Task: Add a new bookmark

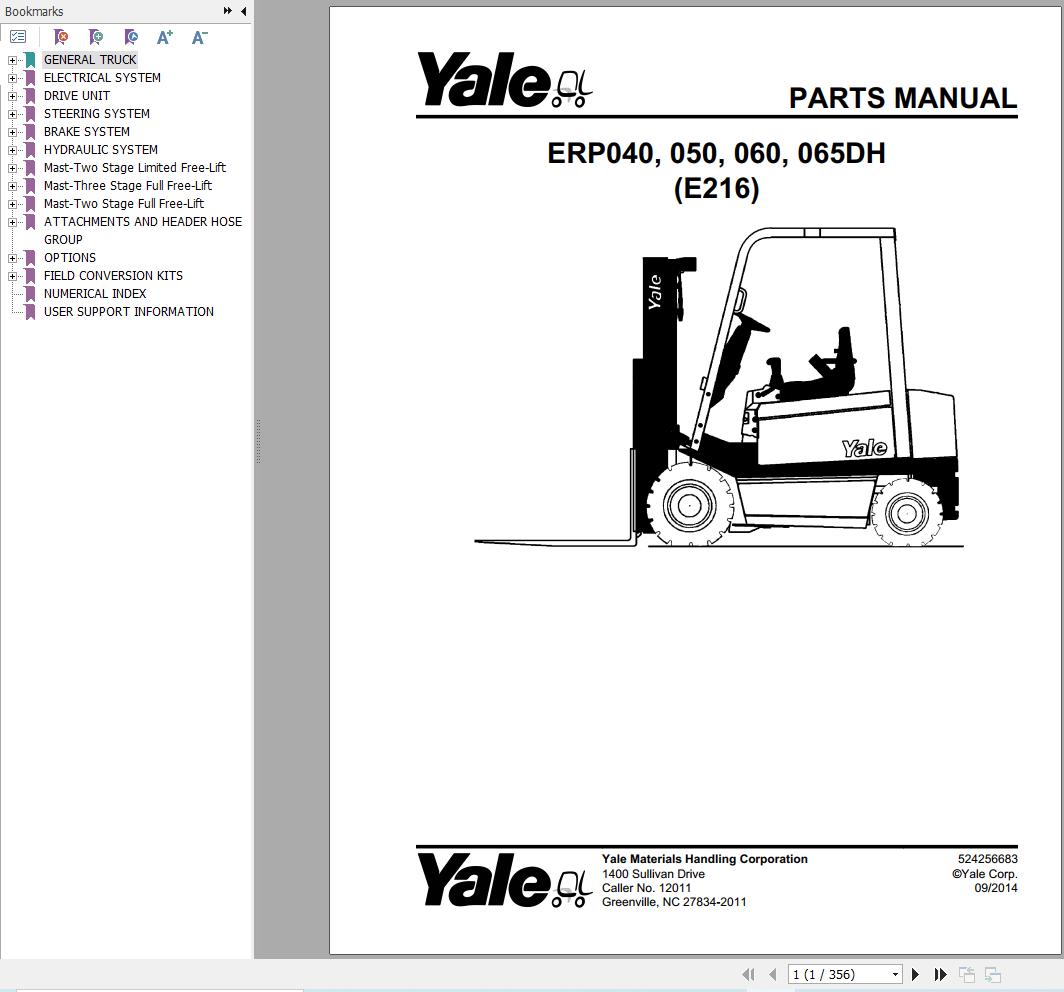Action: tap(96, 36)
